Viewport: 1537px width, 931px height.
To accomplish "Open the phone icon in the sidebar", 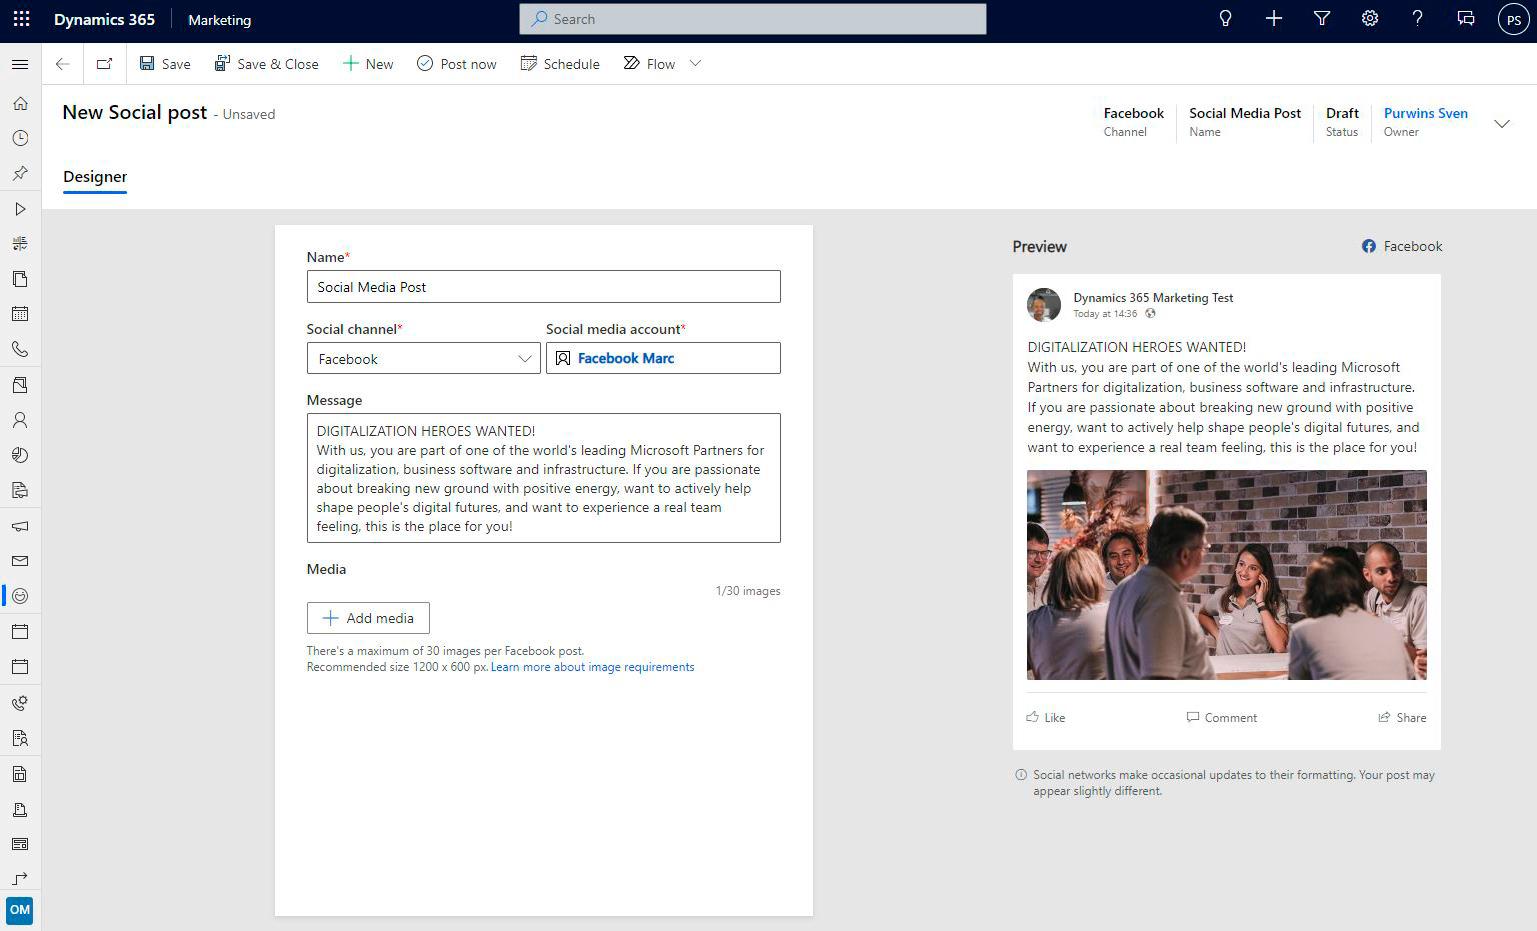I will click(x=20, y=349).
